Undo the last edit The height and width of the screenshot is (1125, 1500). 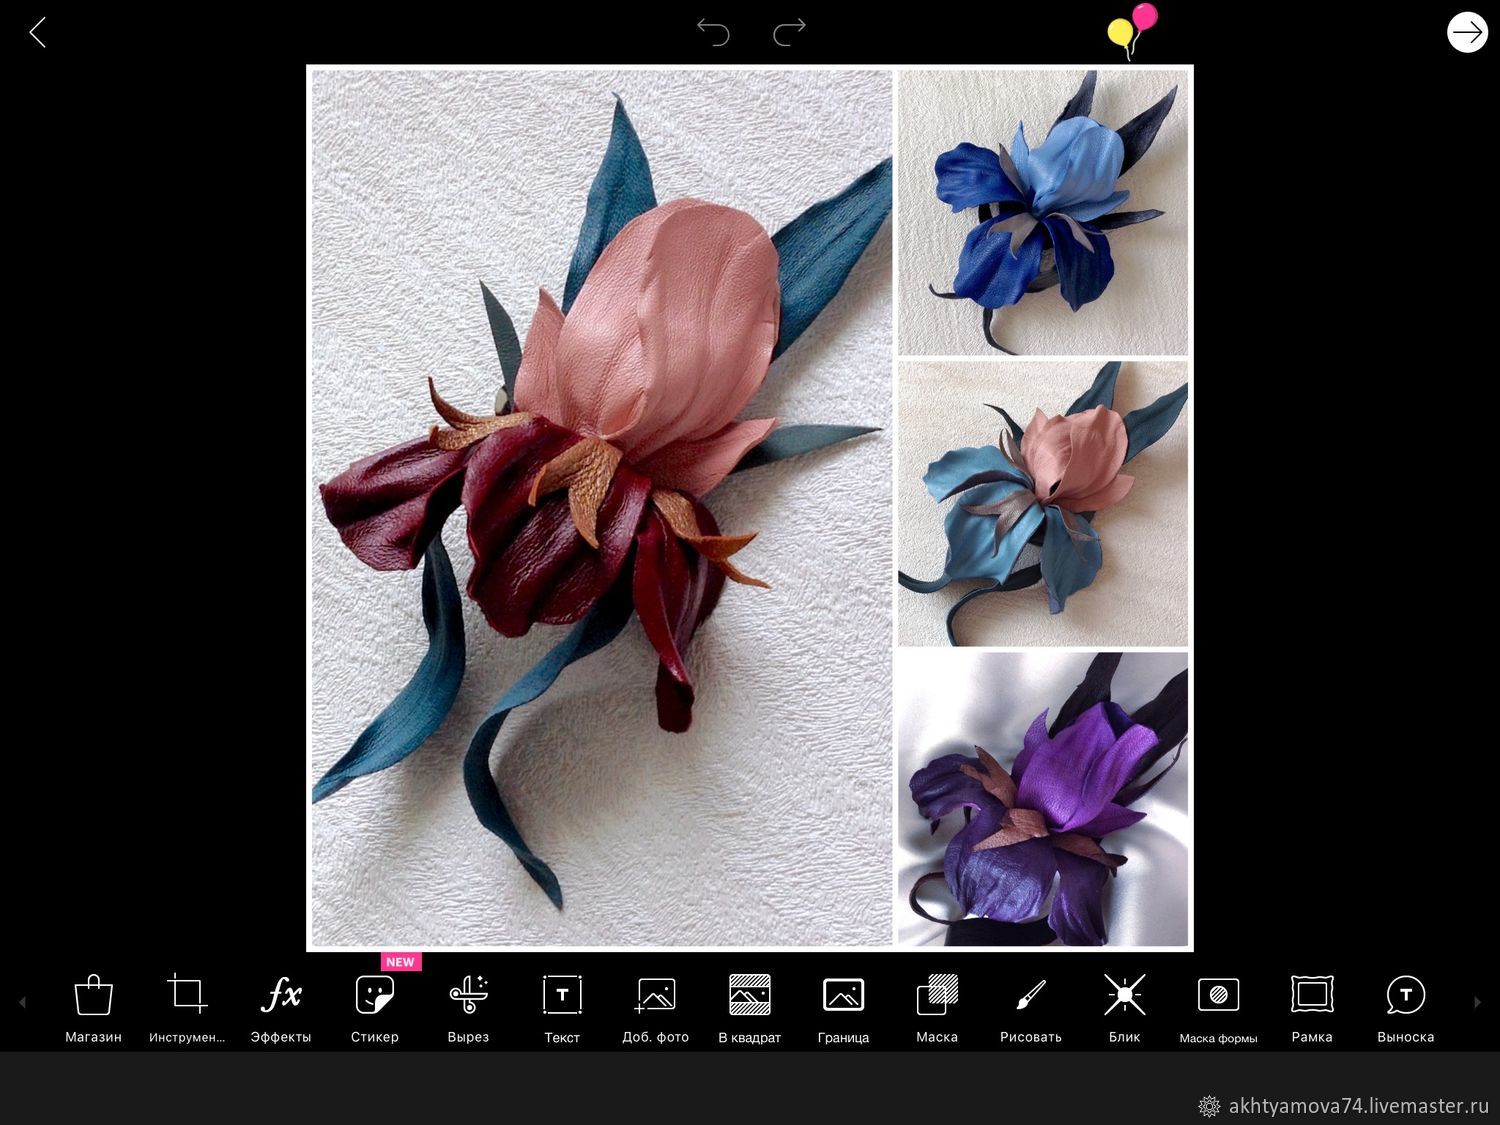click(x=713, y=32)
